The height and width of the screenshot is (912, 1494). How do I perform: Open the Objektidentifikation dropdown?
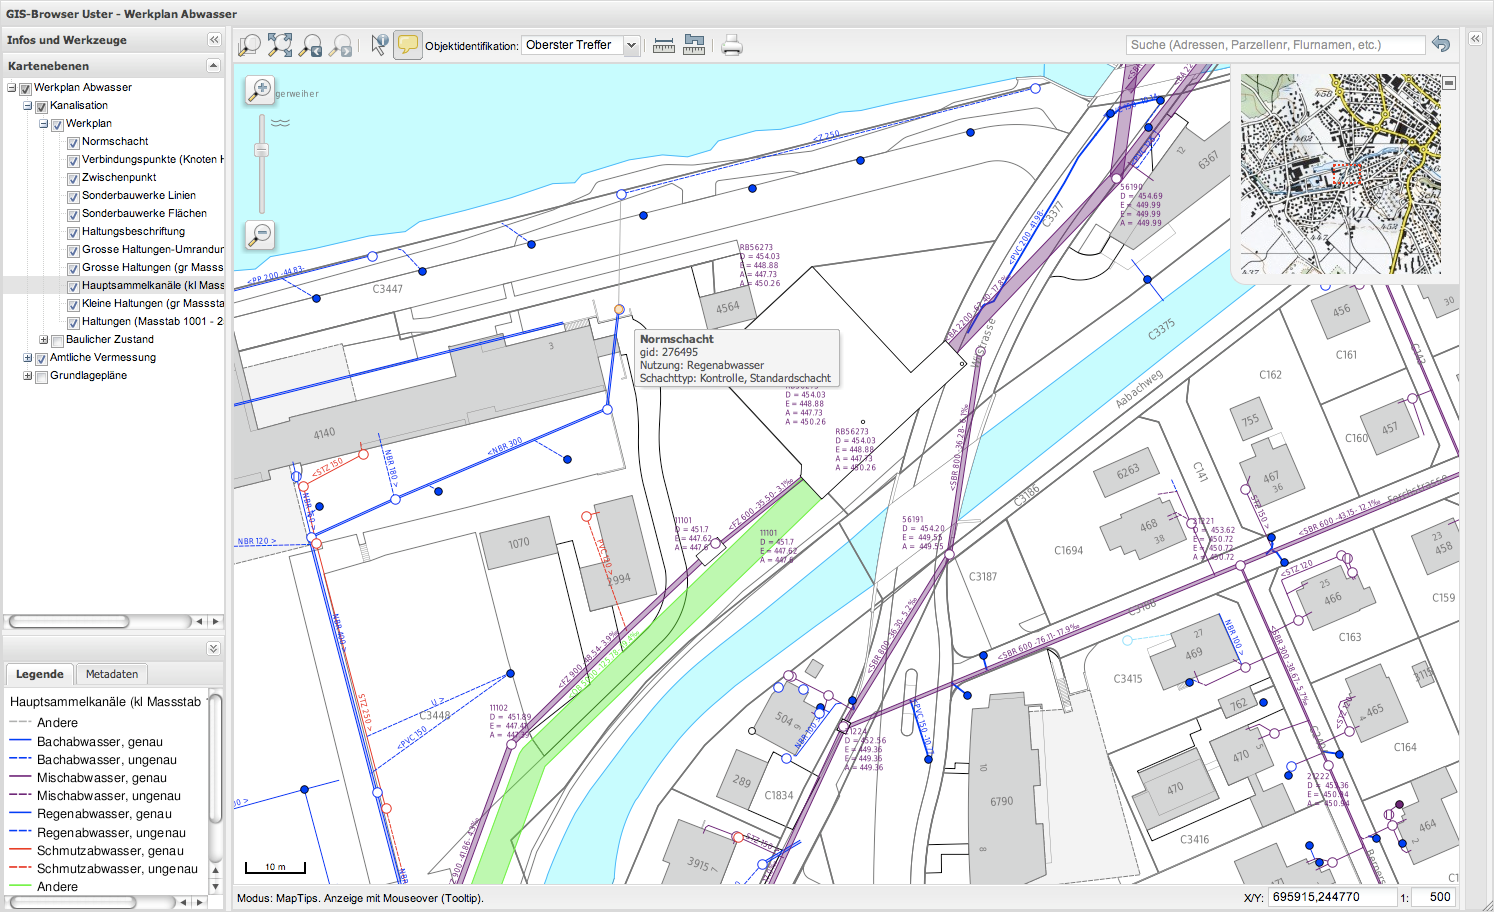pos(631,45)
